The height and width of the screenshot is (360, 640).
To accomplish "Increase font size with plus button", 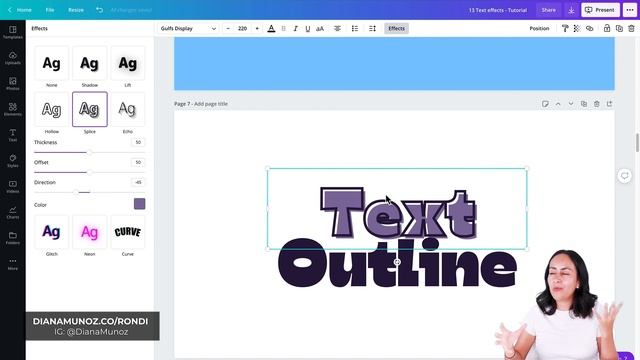I will click(257, 29).
